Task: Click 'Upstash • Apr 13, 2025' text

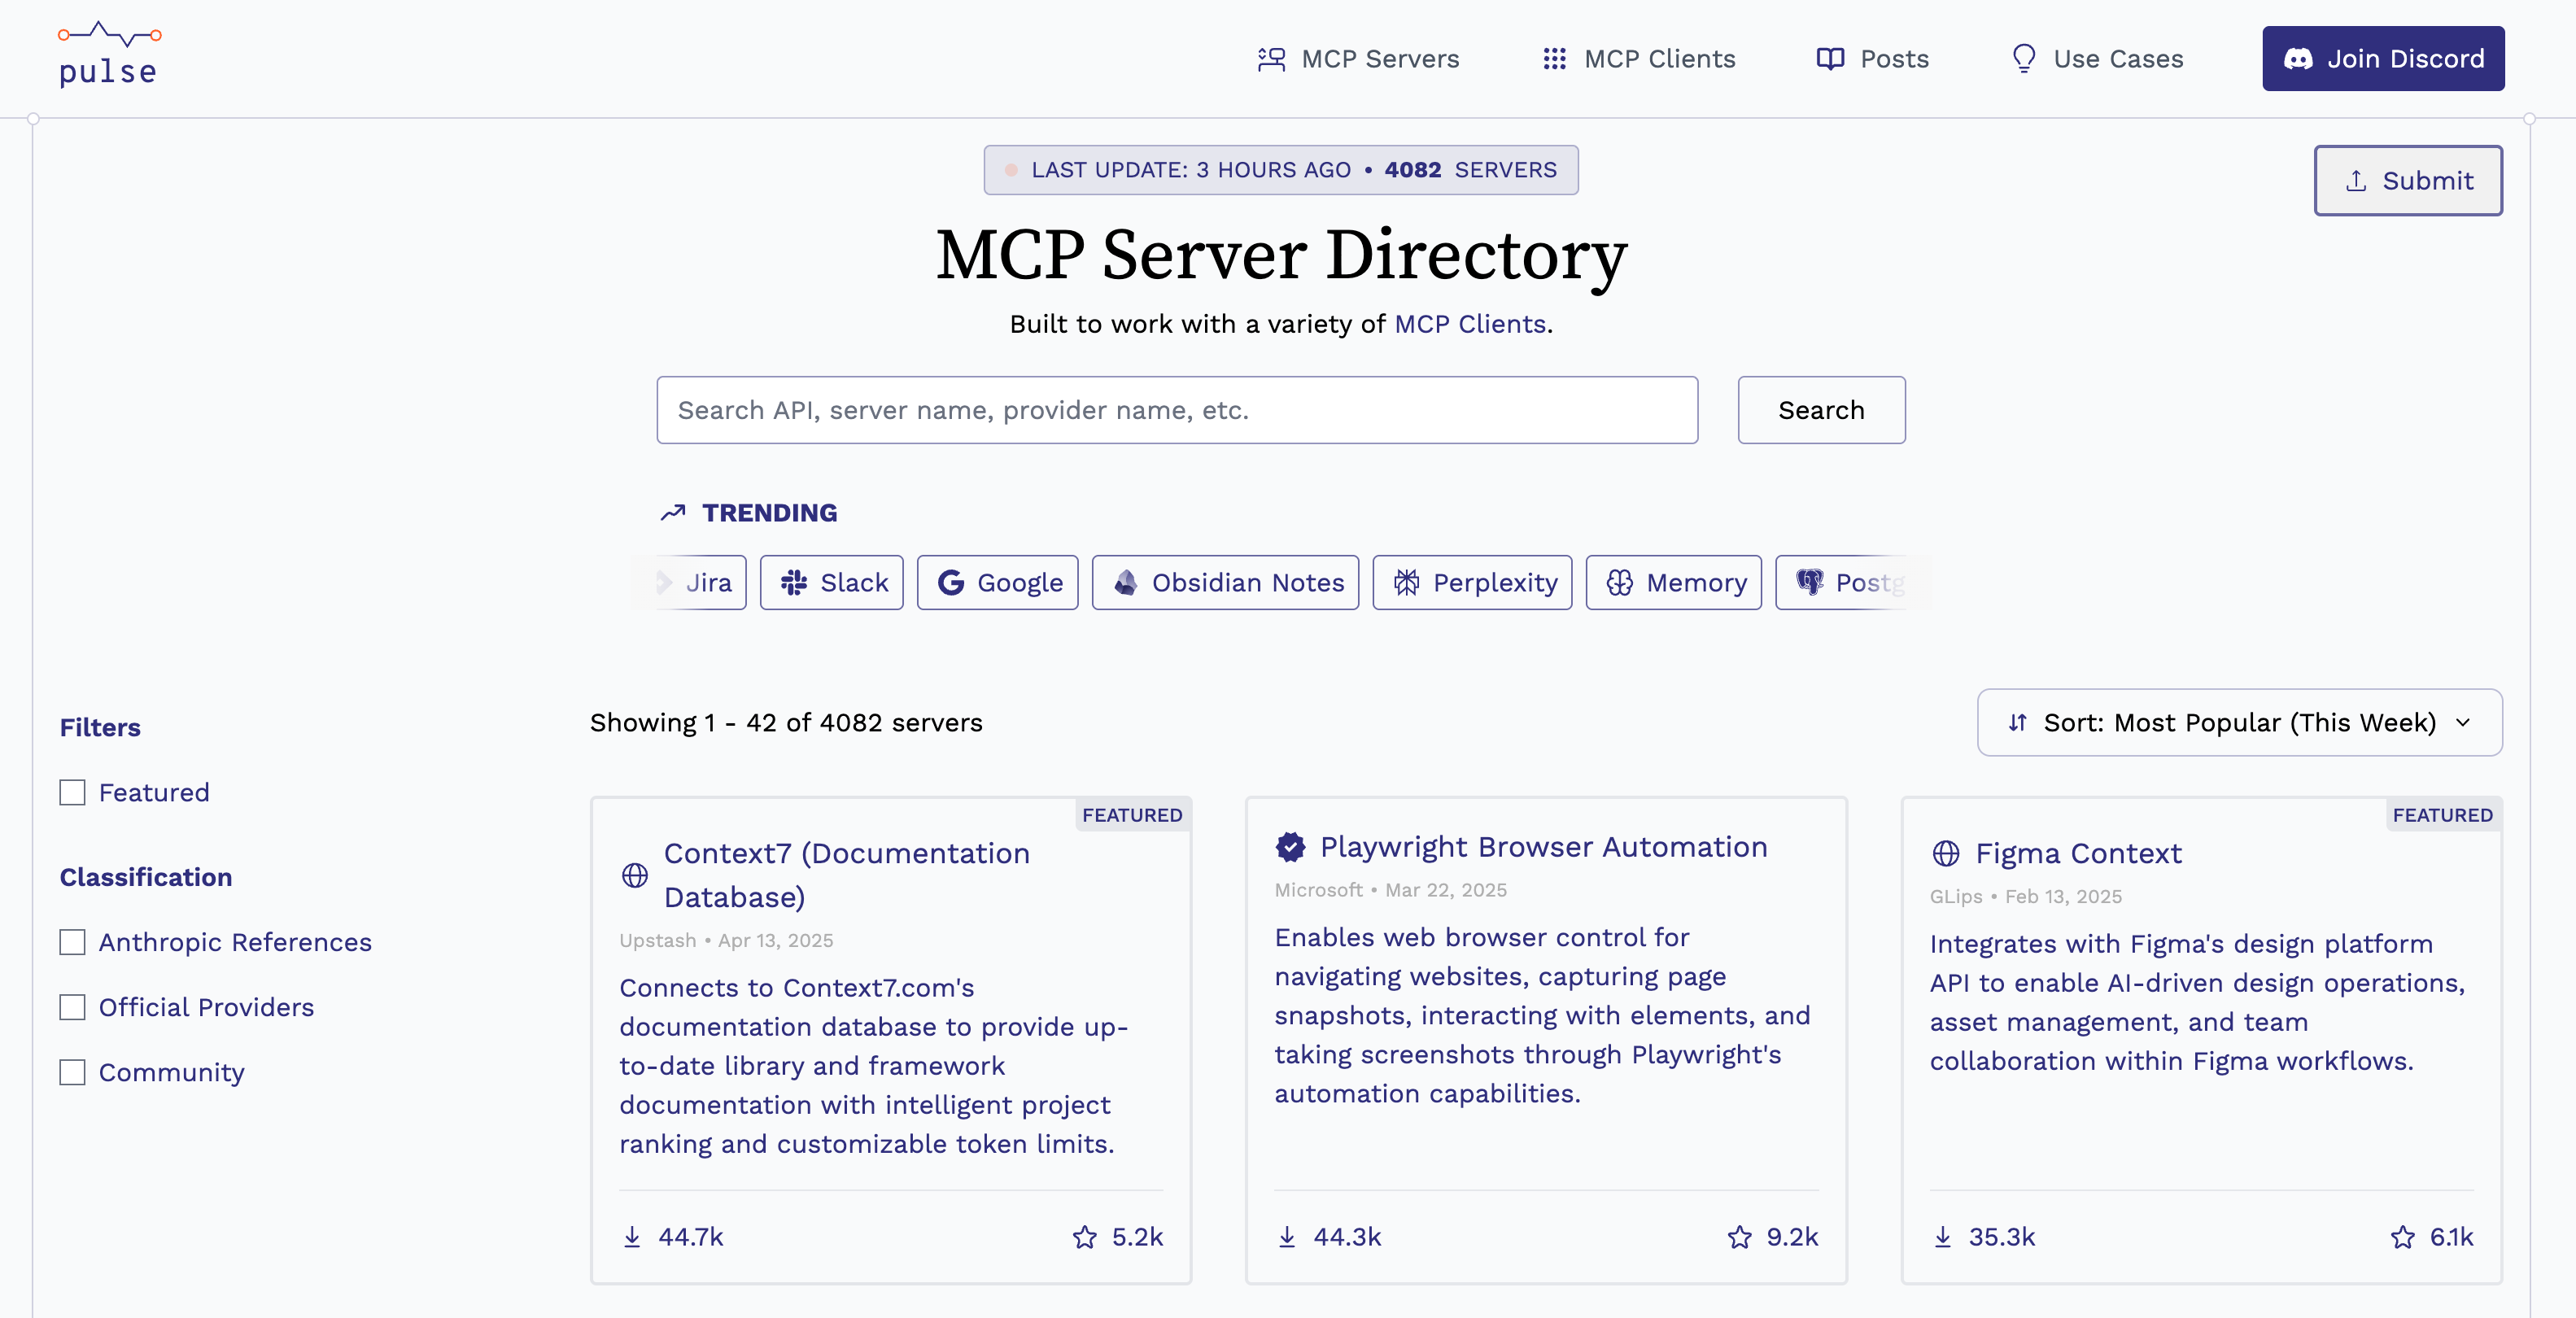Action: click(726, 940)
